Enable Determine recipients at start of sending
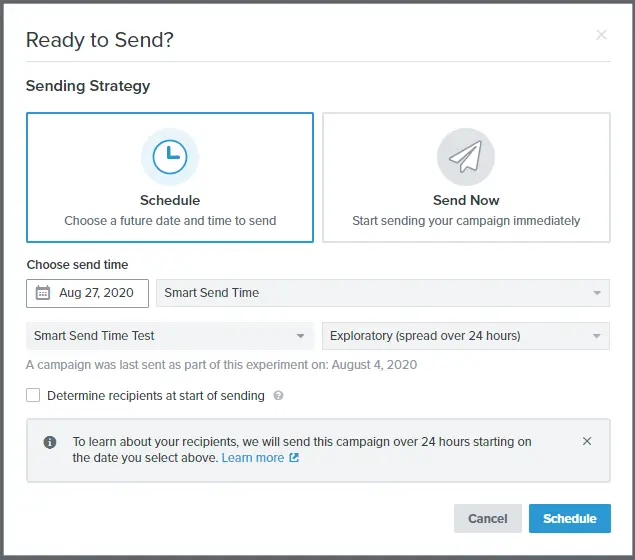This screenshot has width=635, height=560. tap(33, 395)
